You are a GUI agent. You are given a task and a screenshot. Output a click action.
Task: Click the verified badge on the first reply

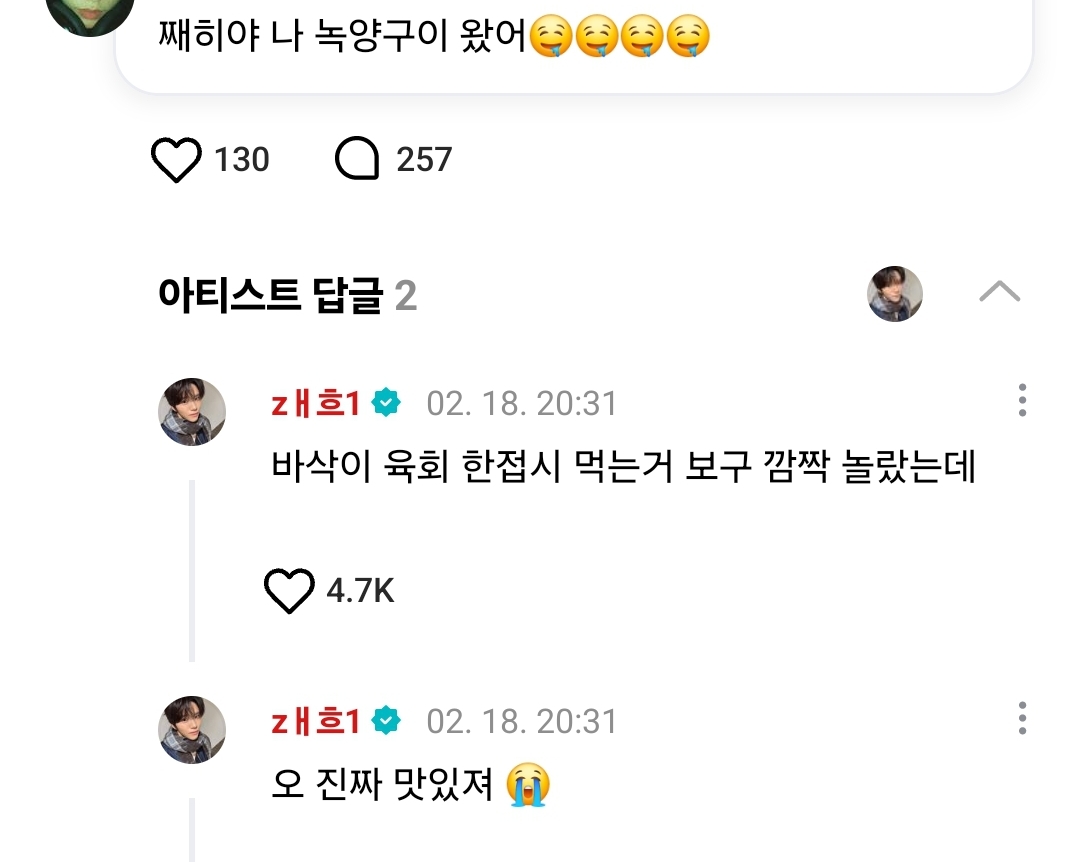(x=387, y=403)
